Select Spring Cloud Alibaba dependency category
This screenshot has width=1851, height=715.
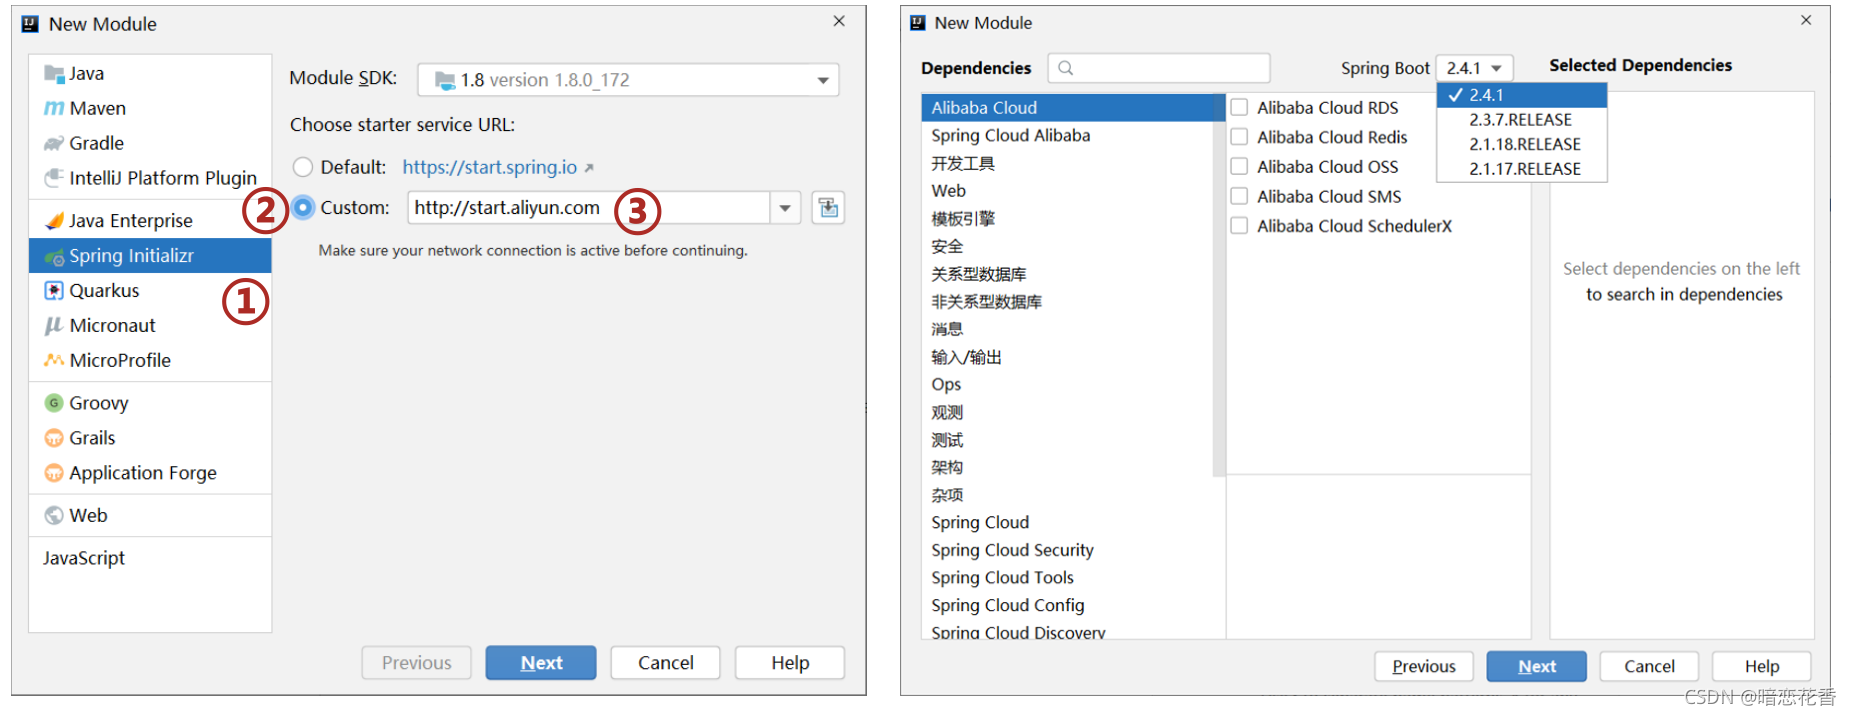pos(1010,135)
